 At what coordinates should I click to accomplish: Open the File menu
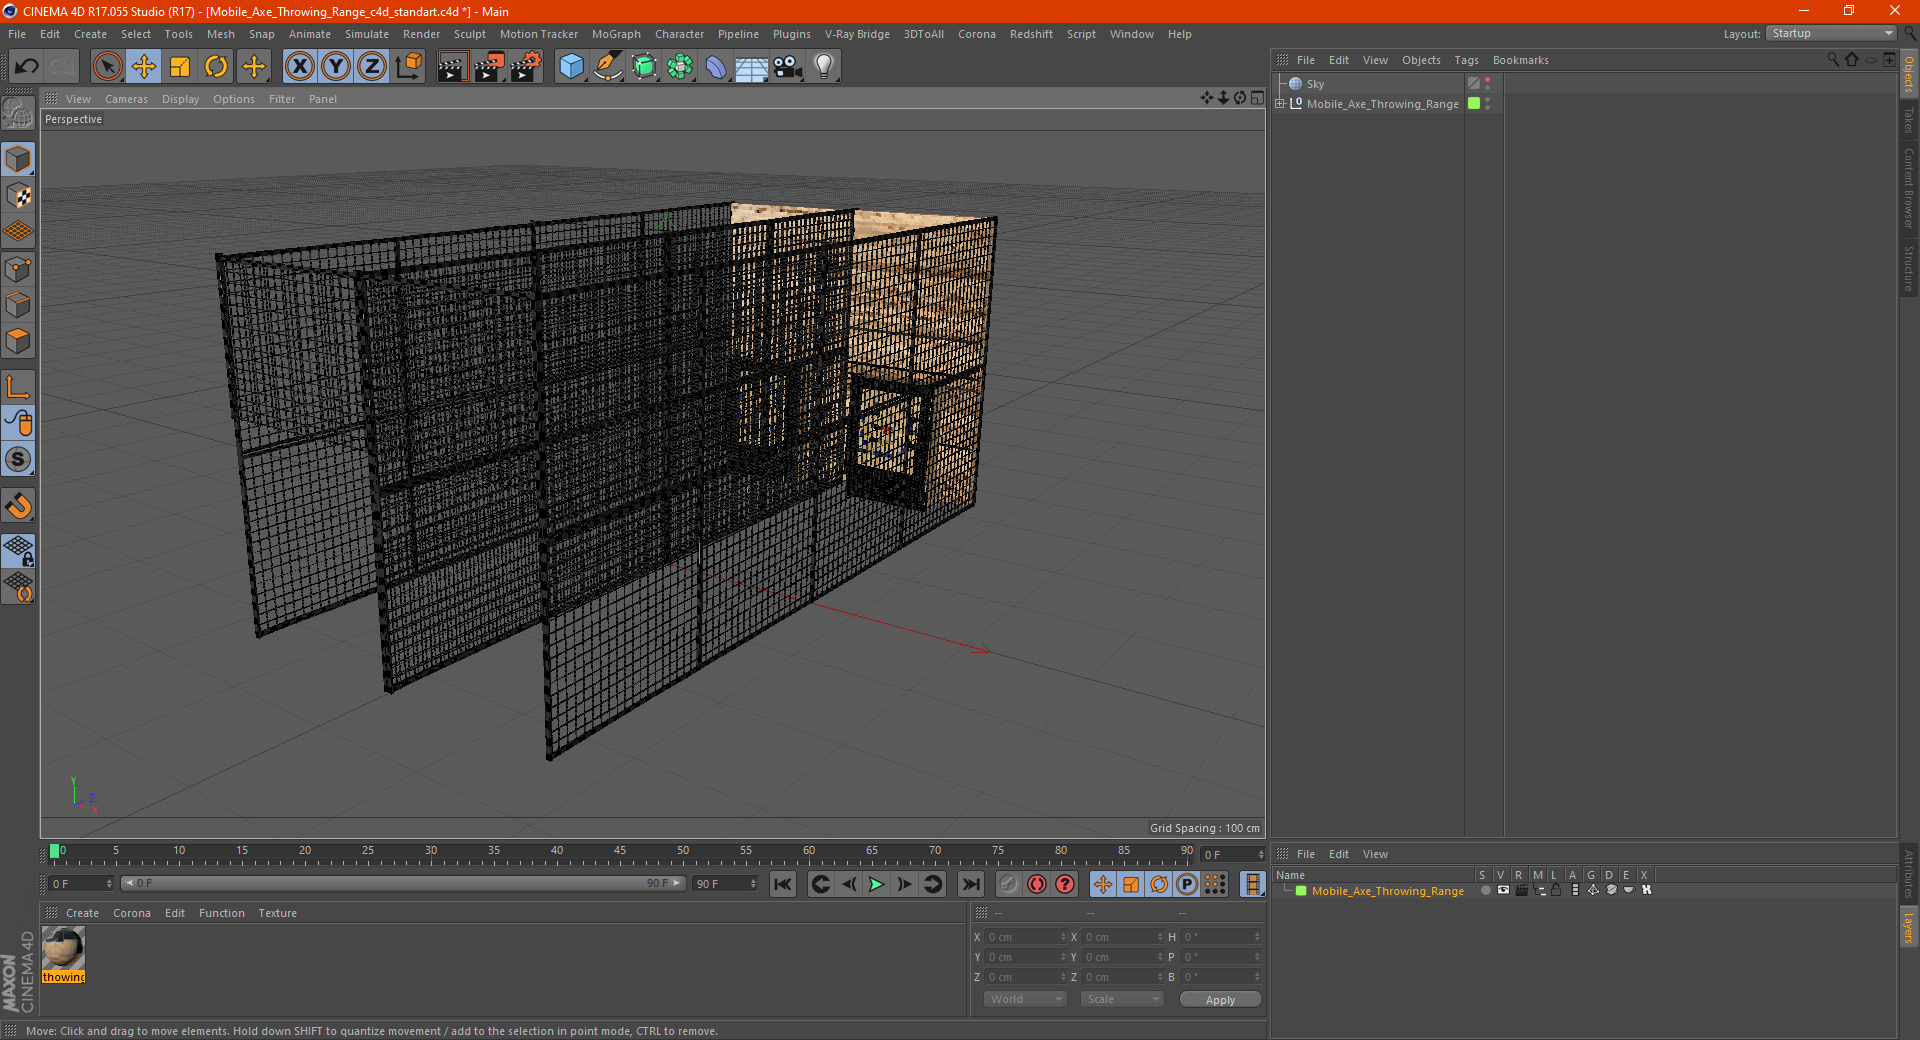pyautogui.click(x=17, y=34)
